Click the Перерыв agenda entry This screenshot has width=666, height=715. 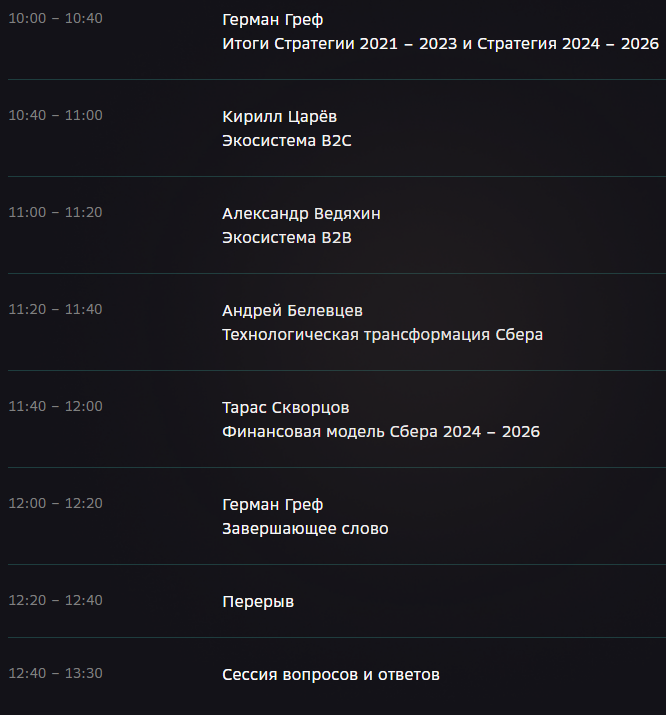point(258,602)
